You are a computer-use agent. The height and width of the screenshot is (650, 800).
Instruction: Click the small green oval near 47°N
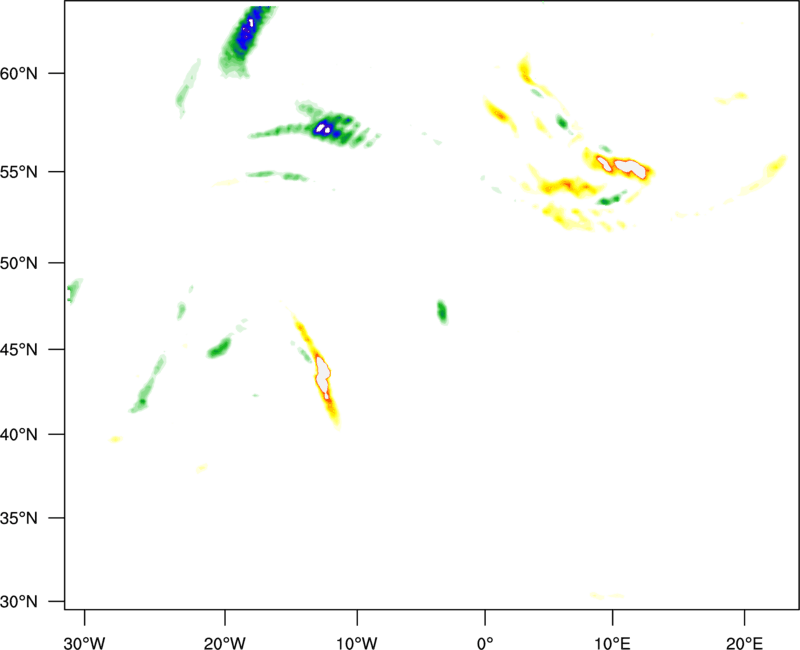click(442, 312)
